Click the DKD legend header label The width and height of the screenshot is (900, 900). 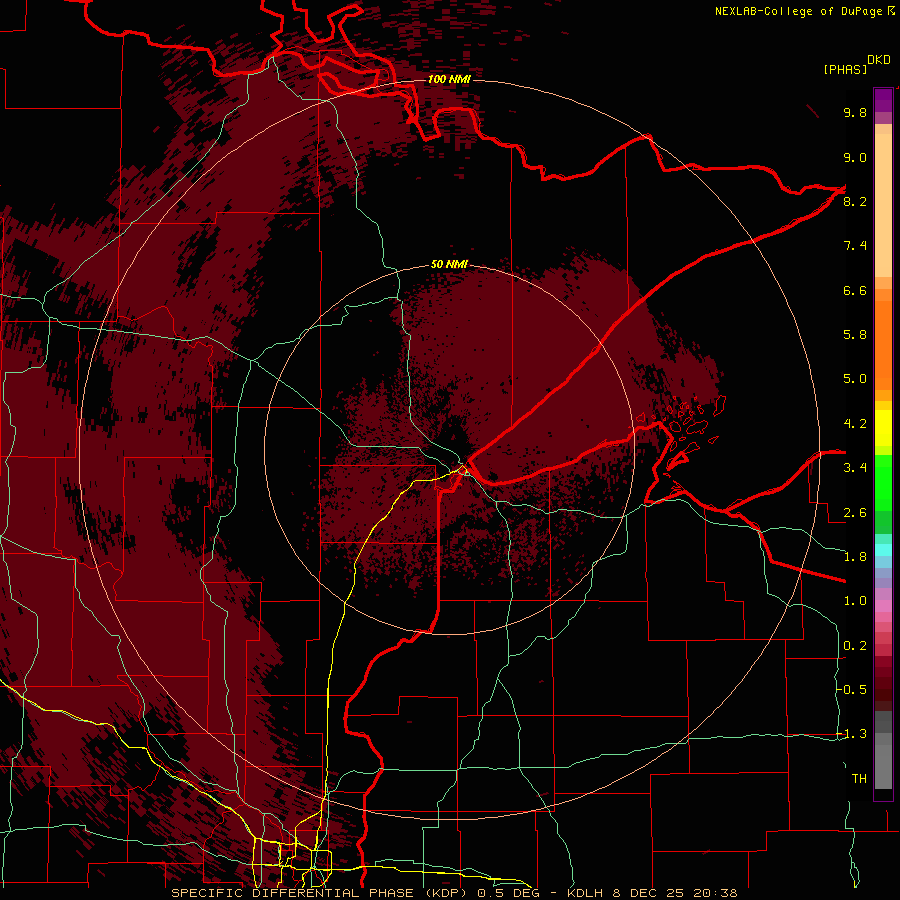[878, 60]
